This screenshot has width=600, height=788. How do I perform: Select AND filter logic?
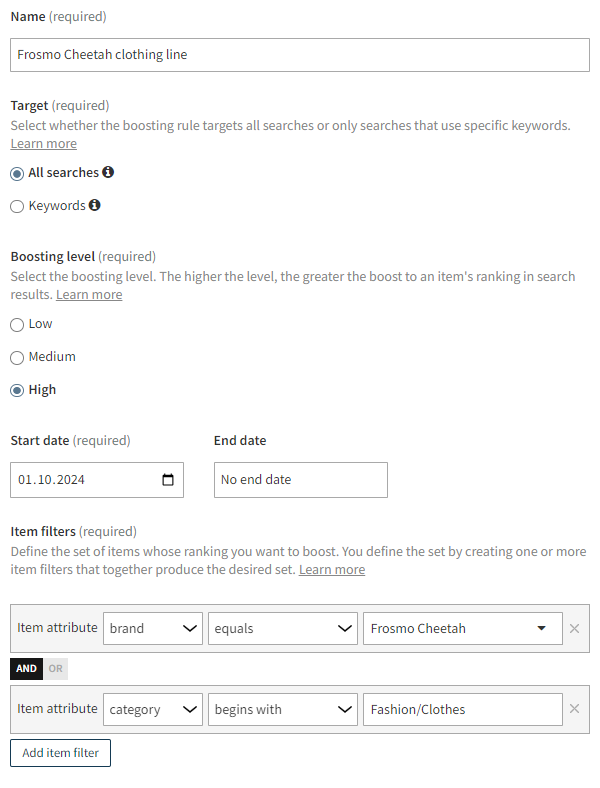point(26,669)
